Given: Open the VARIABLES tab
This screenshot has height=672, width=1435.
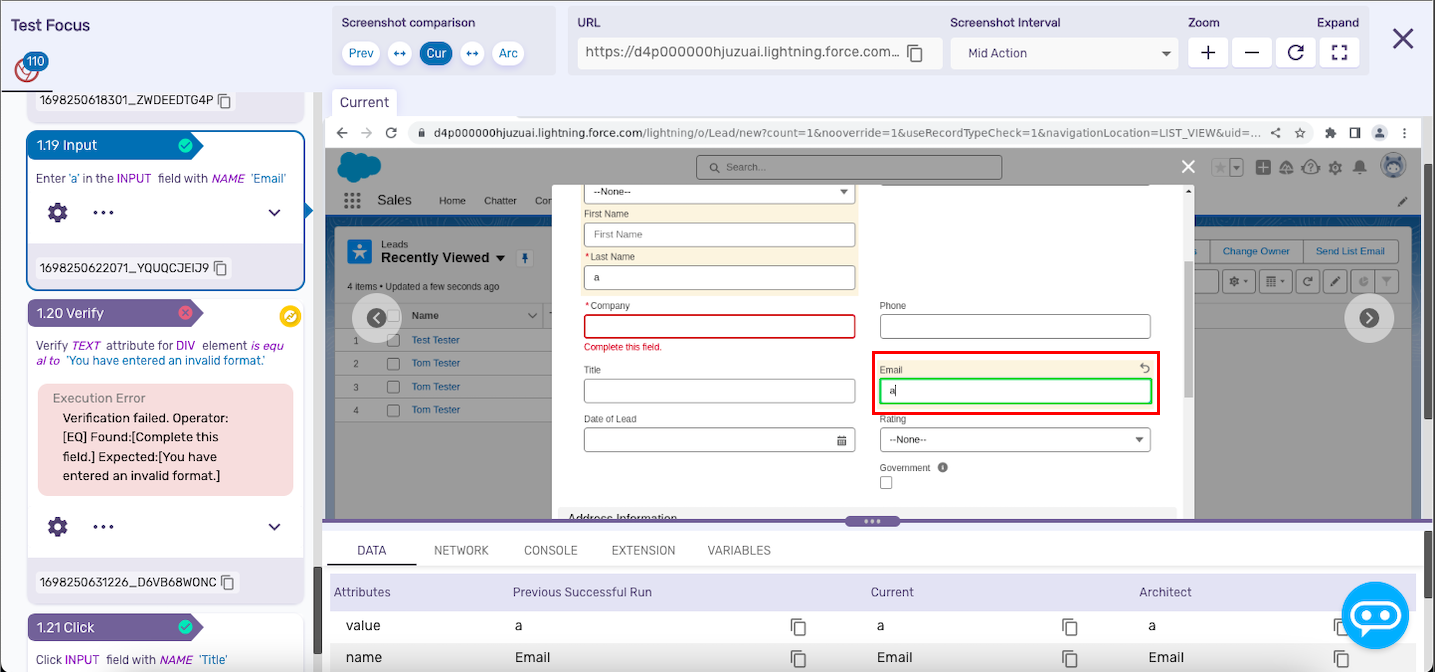Looking at the screenshot, I should coord(739,550).
